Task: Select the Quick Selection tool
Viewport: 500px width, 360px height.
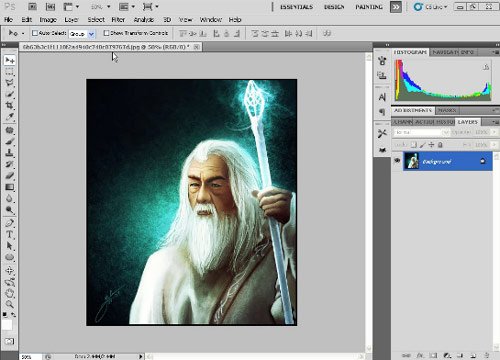Action: pyautogui.click(x=10, y=94)
